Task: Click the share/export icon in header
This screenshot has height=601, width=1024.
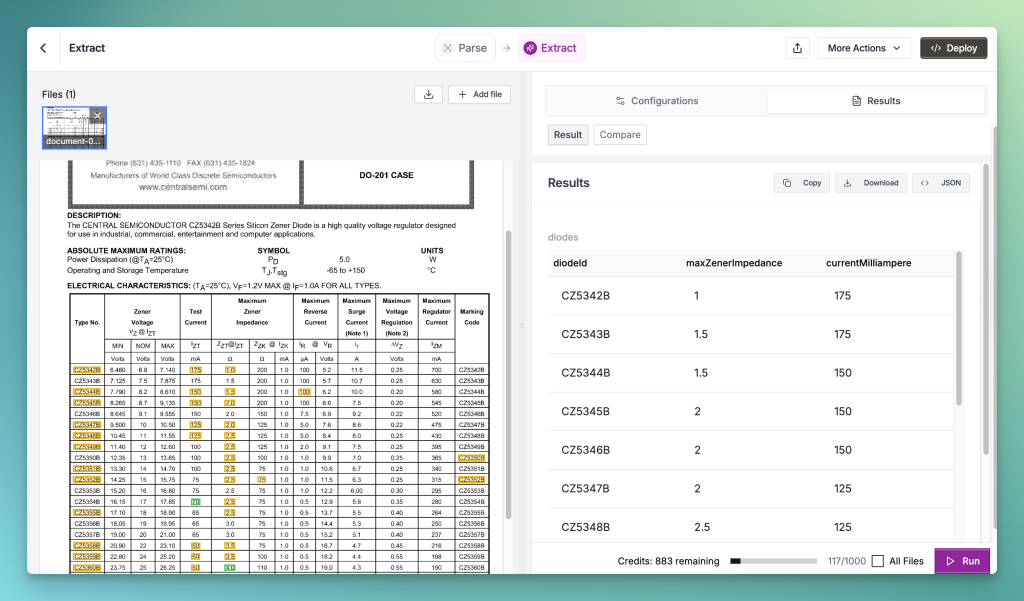Action: point(797,48)
